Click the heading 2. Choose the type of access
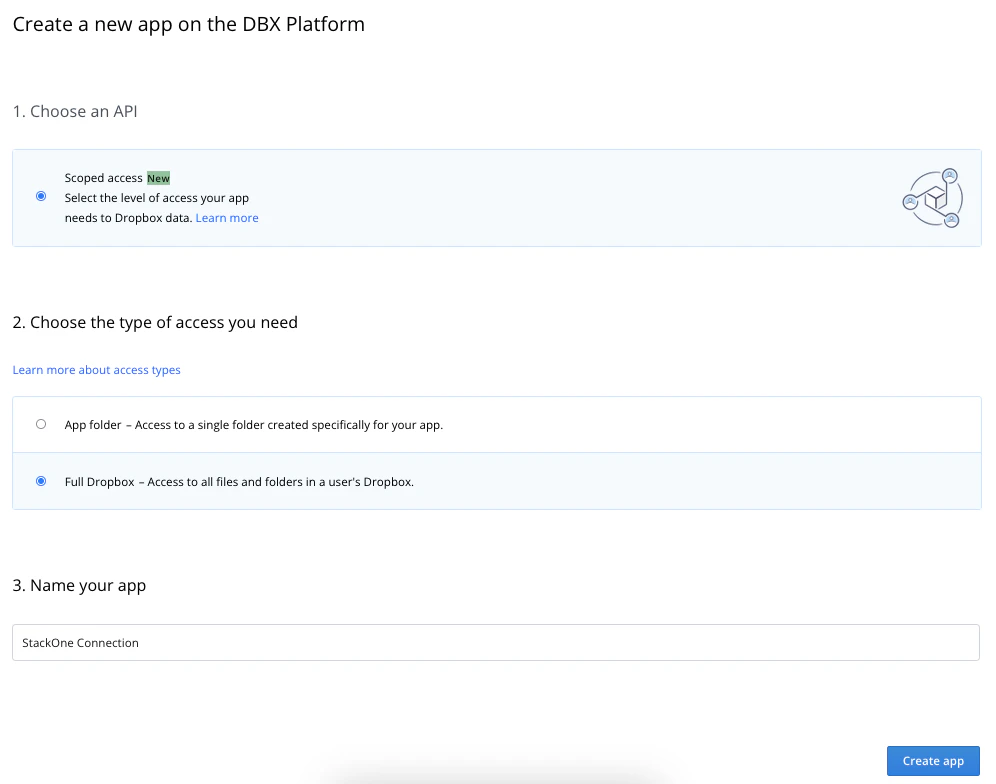Image resolution: width=996 pixels, height=784 pixels. [x=155, y=322]
